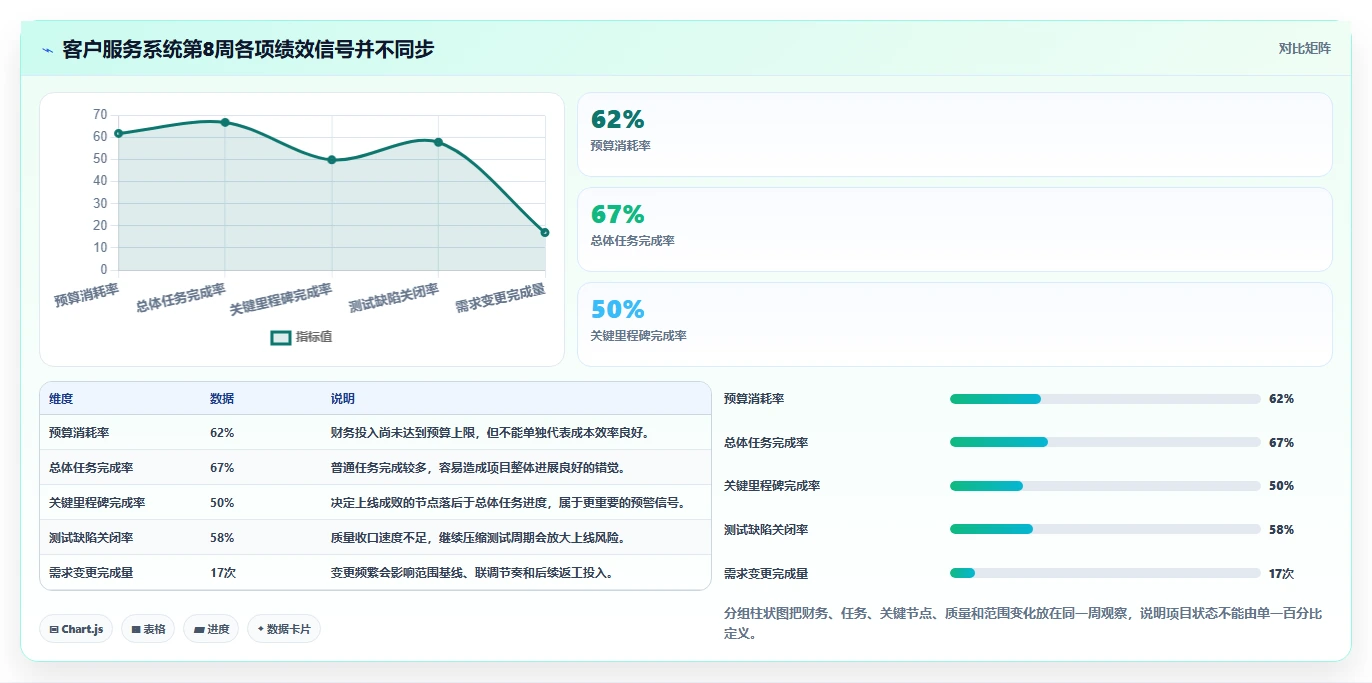
Task: Click the 总体任务完成率 67% progress bar
Action: click(1105, 442)
